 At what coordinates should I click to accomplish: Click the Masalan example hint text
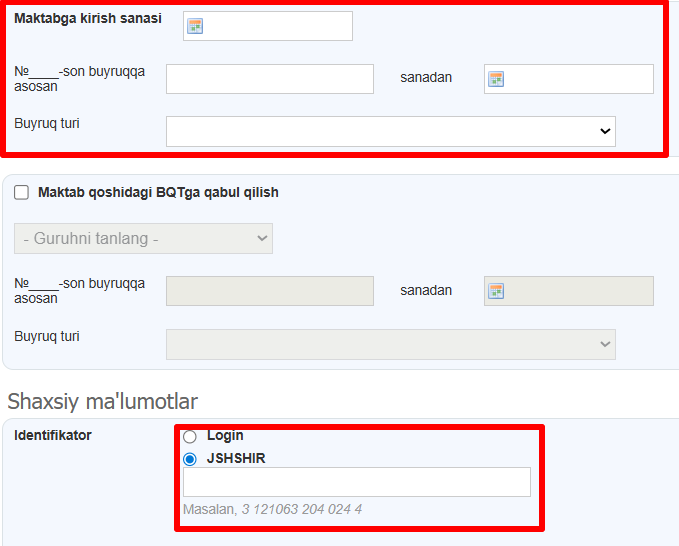272,510
